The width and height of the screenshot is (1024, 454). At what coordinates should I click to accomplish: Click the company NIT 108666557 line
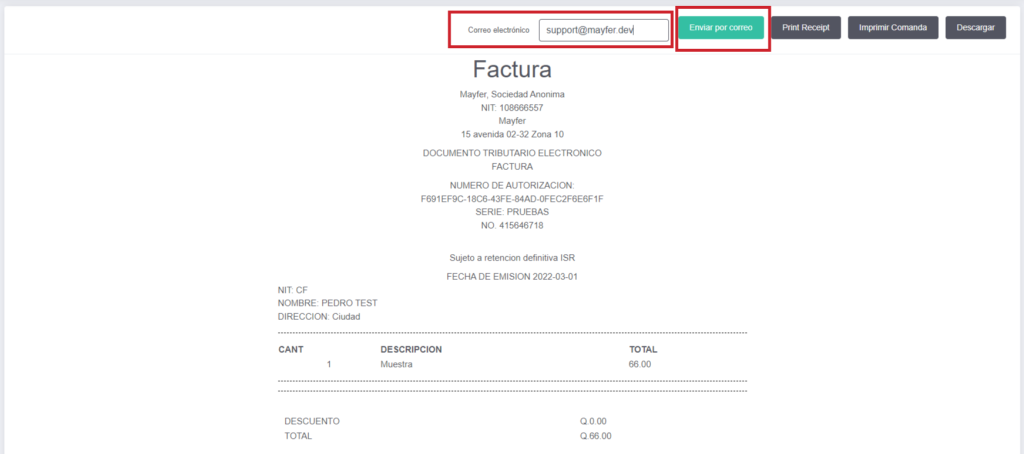click(x=512, y=108)
